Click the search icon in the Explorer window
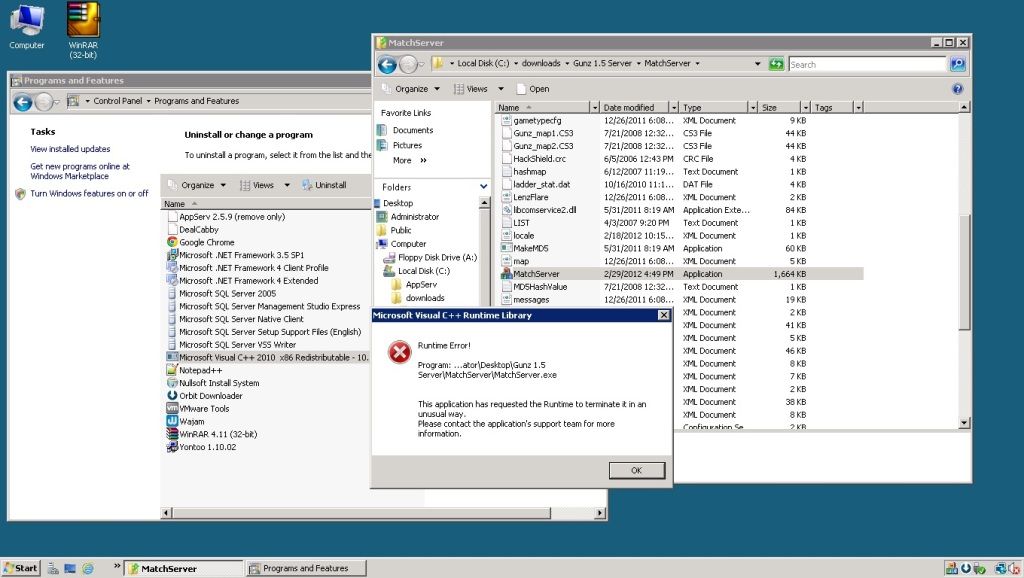This screenshot has height=578, width=1024. pyautogui.click(x=957, y=64)
